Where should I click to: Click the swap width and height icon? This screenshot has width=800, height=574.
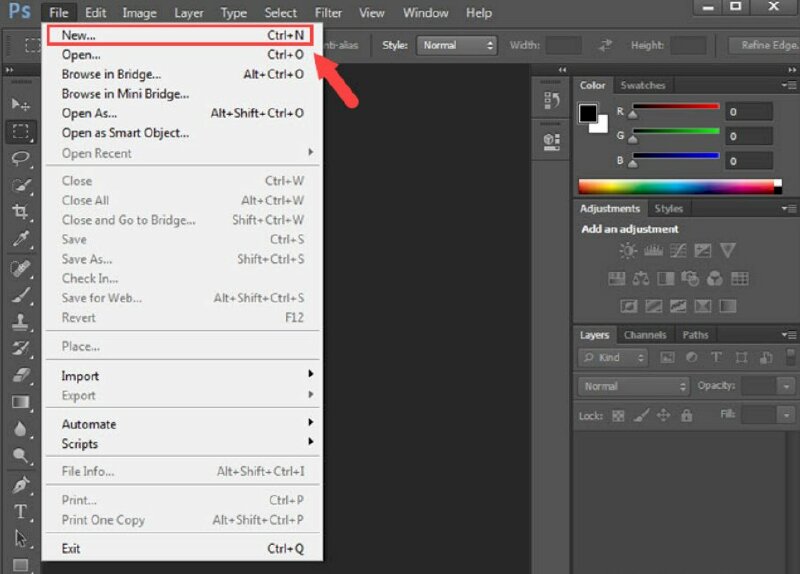click(x=605, y=45)
